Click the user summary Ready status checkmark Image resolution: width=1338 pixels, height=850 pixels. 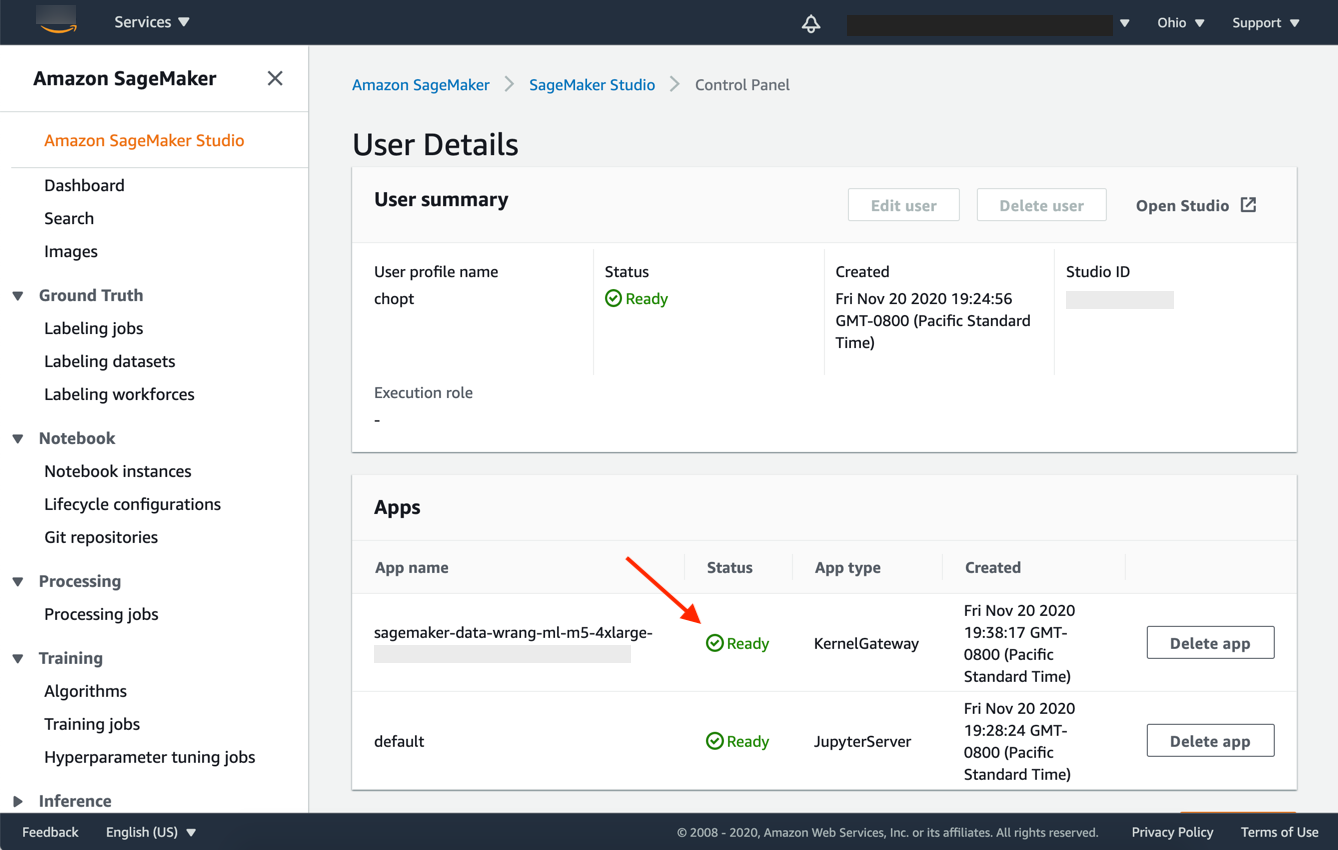click(x=613, y=298)
